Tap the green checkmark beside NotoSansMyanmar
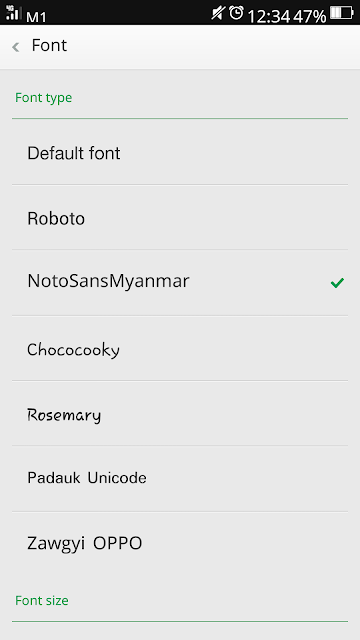The width and height of the screenshot is (360, 640). click(x=338, y=282)
